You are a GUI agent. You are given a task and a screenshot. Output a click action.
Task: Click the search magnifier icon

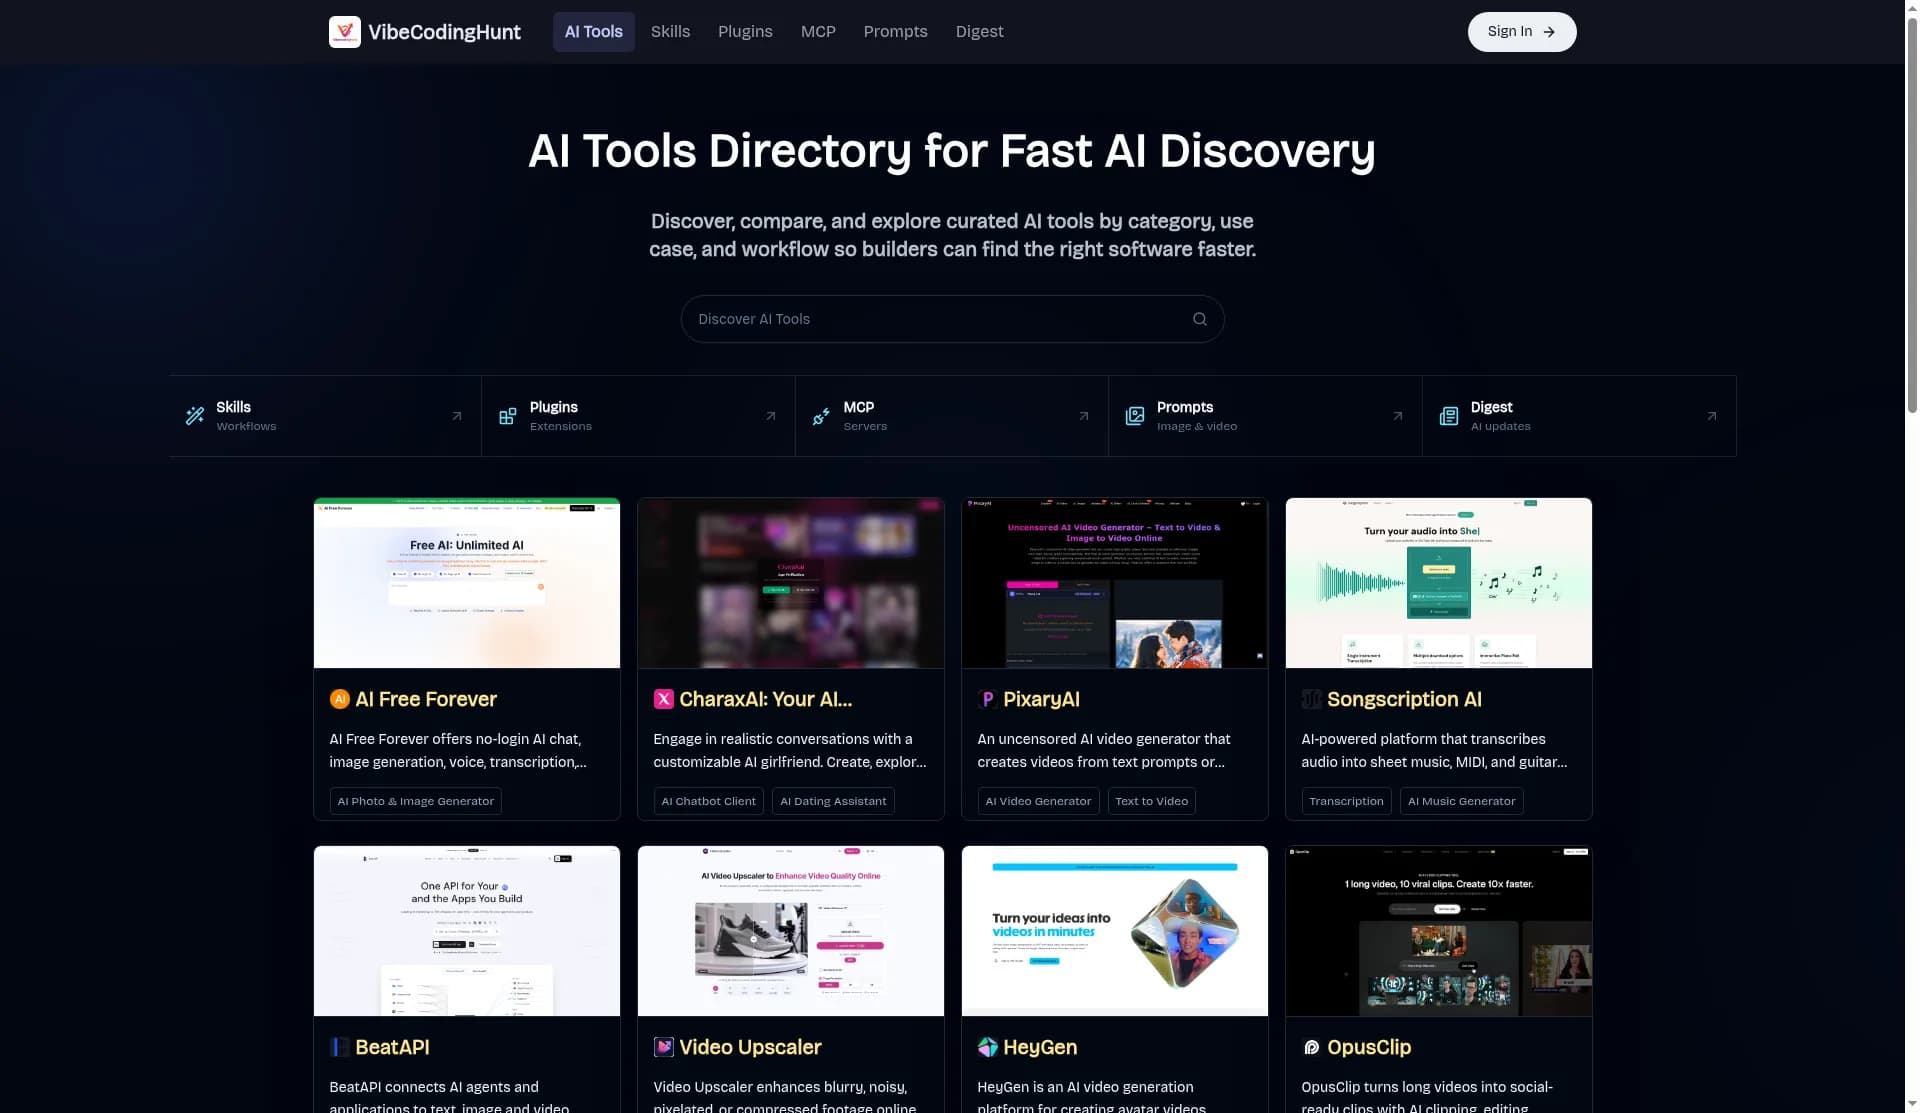(1199, 319)
